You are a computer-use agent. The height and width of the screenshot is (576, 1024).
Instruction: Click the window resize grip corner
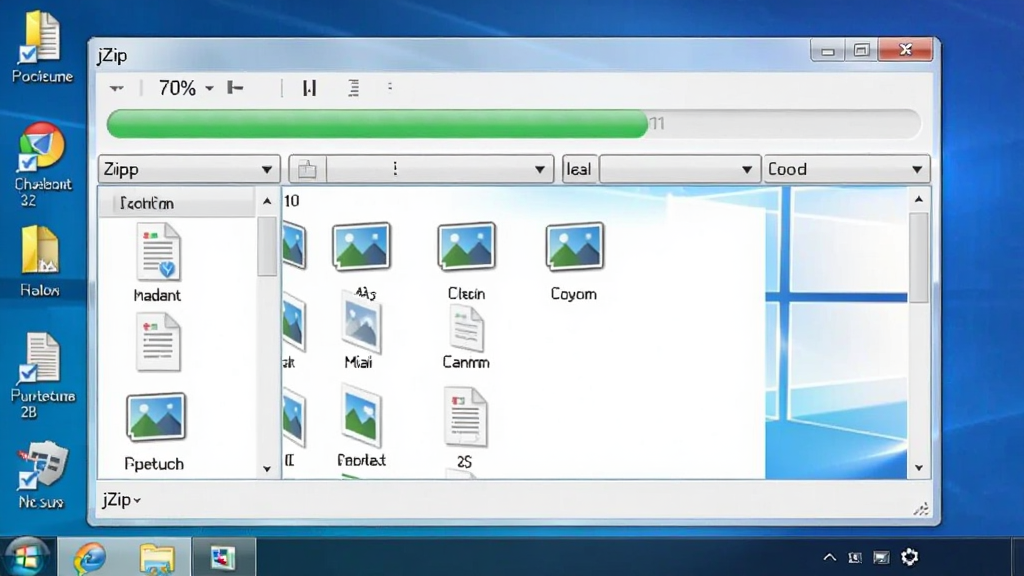(921, 509)
